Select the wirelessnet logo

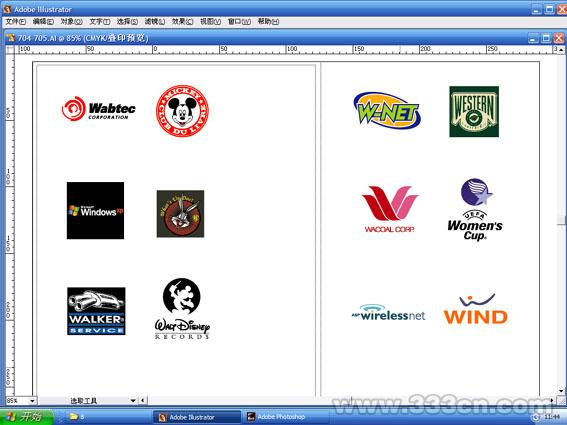(388, 313)
